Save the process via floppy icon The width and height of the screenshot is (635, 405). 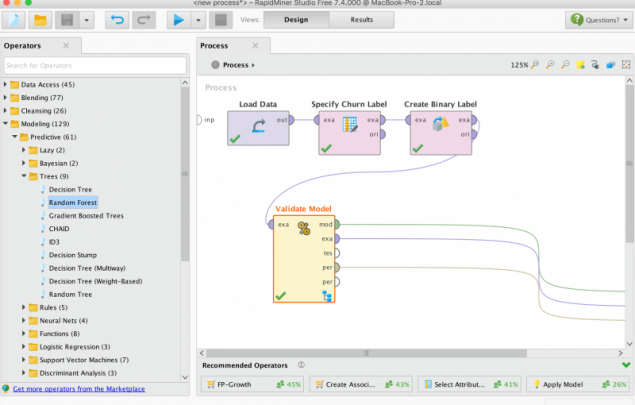tap(67, 20)
